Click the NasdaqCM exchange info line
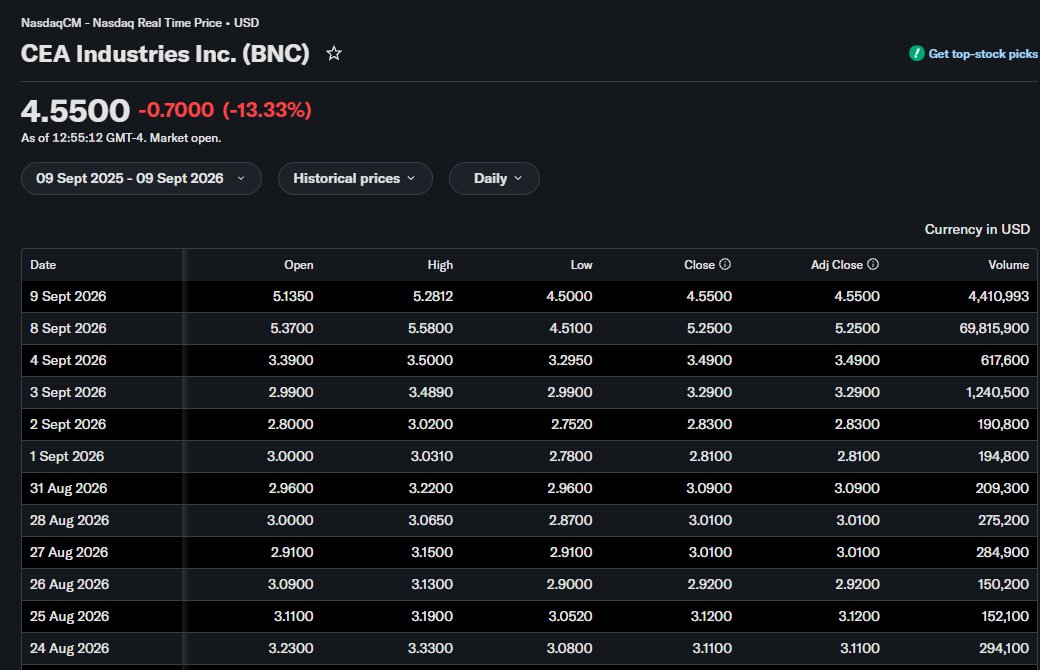Image resolution: width=1040 pixels, height=670 pixels. pyautogui.click(x=140, y=23)
